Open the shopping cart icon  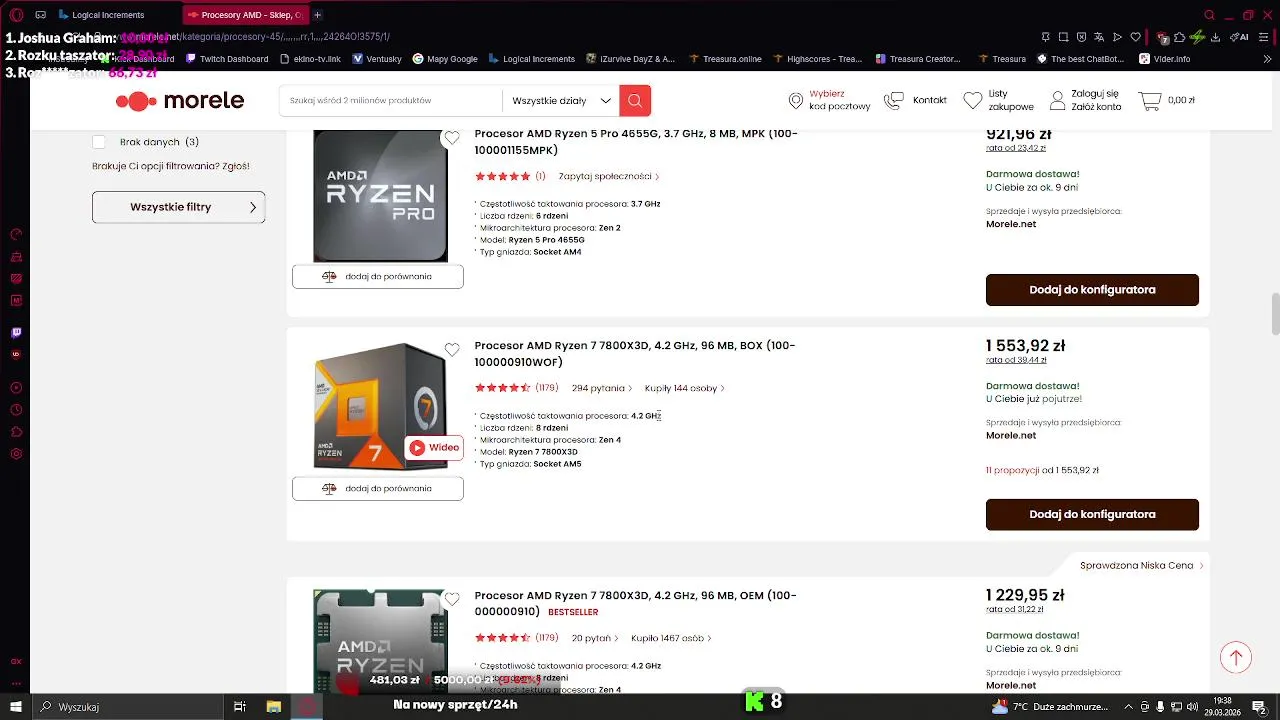(1150, 100)
